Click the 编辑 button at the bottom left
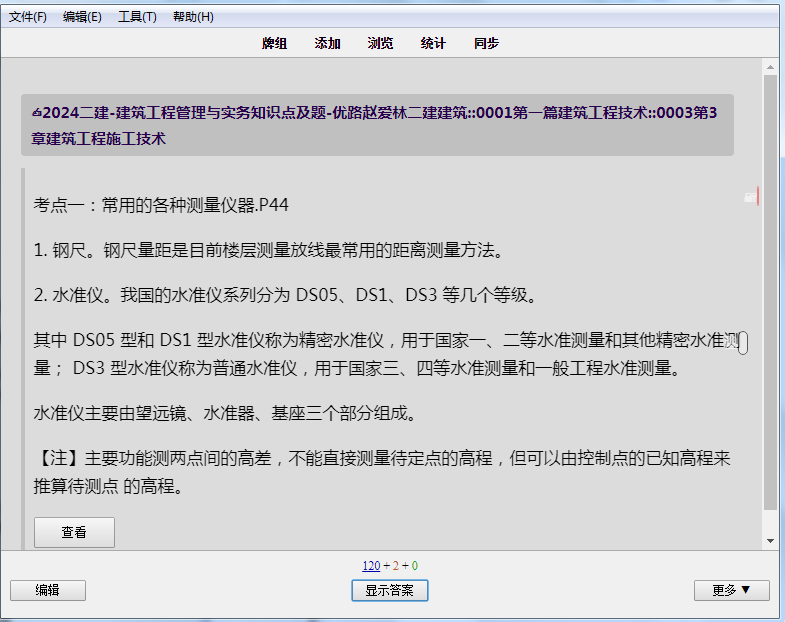 (48, 590)
